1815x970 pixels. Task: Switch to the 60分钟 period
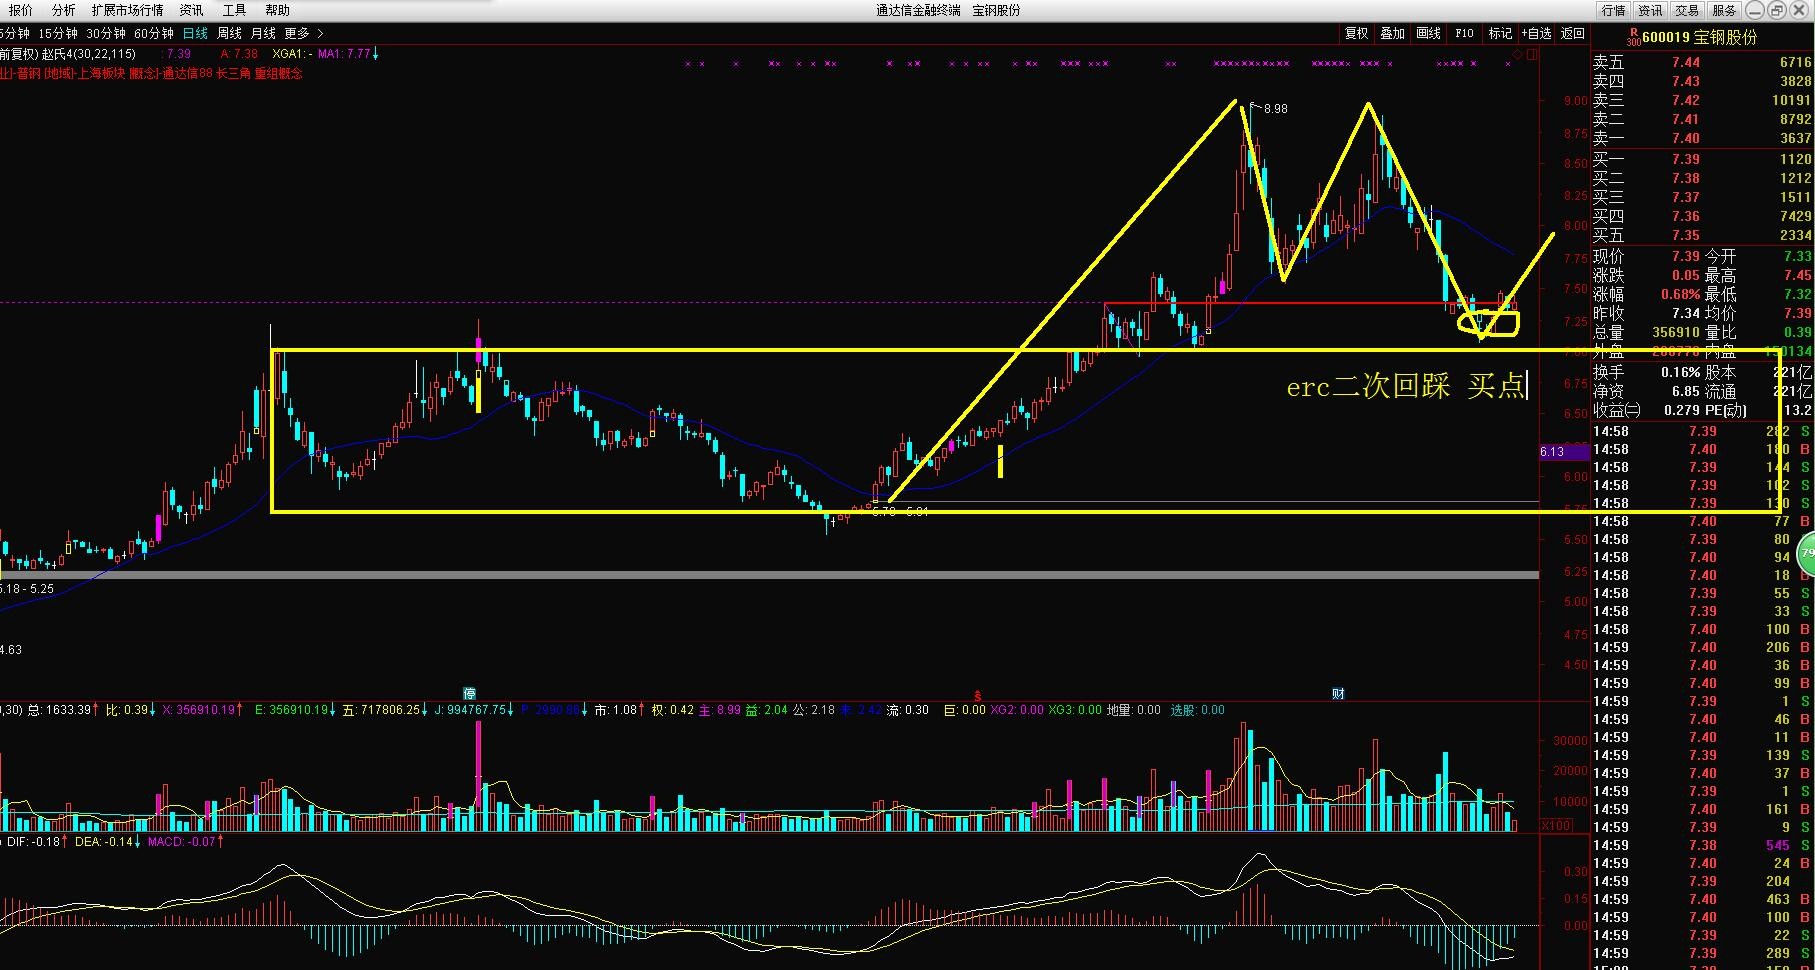pos(154,33)
